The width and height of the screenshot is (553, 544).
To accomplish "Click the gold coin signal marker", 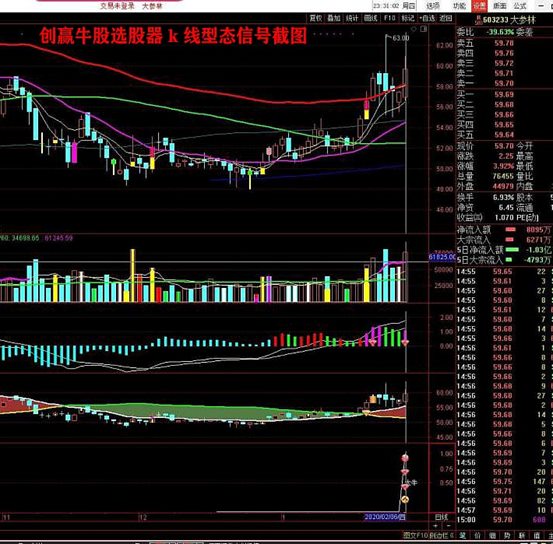I will (405, 499).
